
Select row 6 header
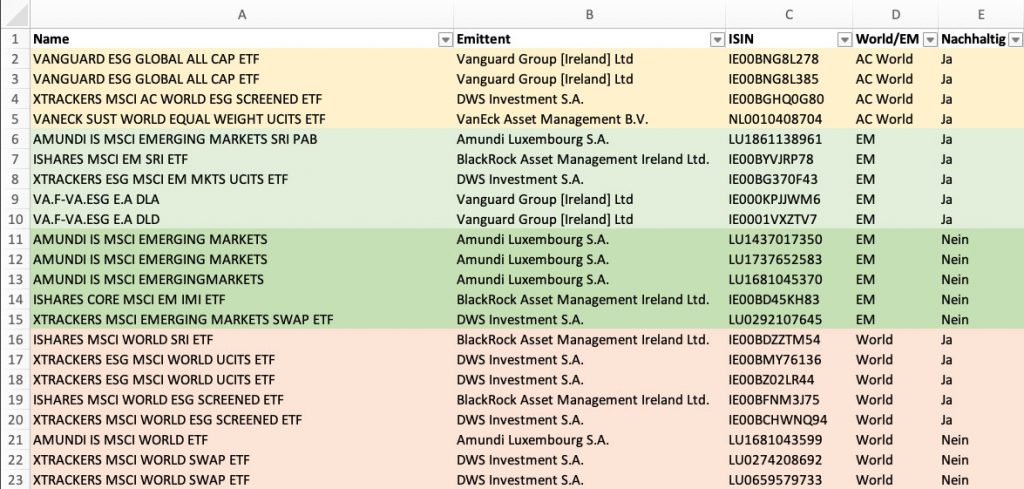pos(15,139)
